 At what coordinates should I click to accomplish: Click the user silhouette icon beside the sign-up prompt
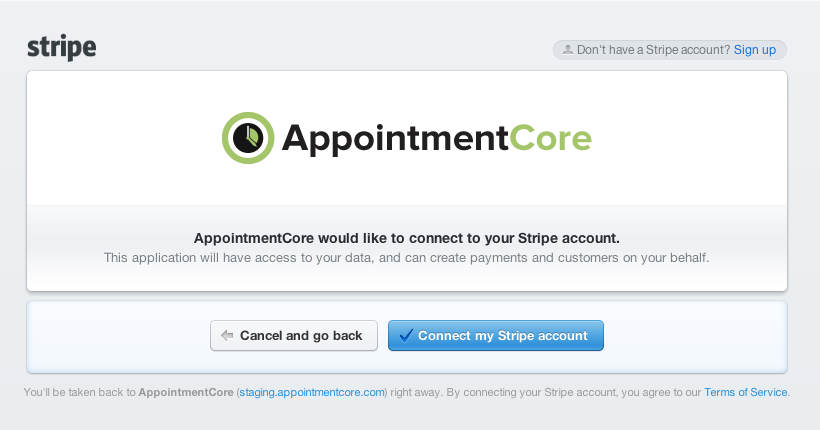tap(567, 50)
